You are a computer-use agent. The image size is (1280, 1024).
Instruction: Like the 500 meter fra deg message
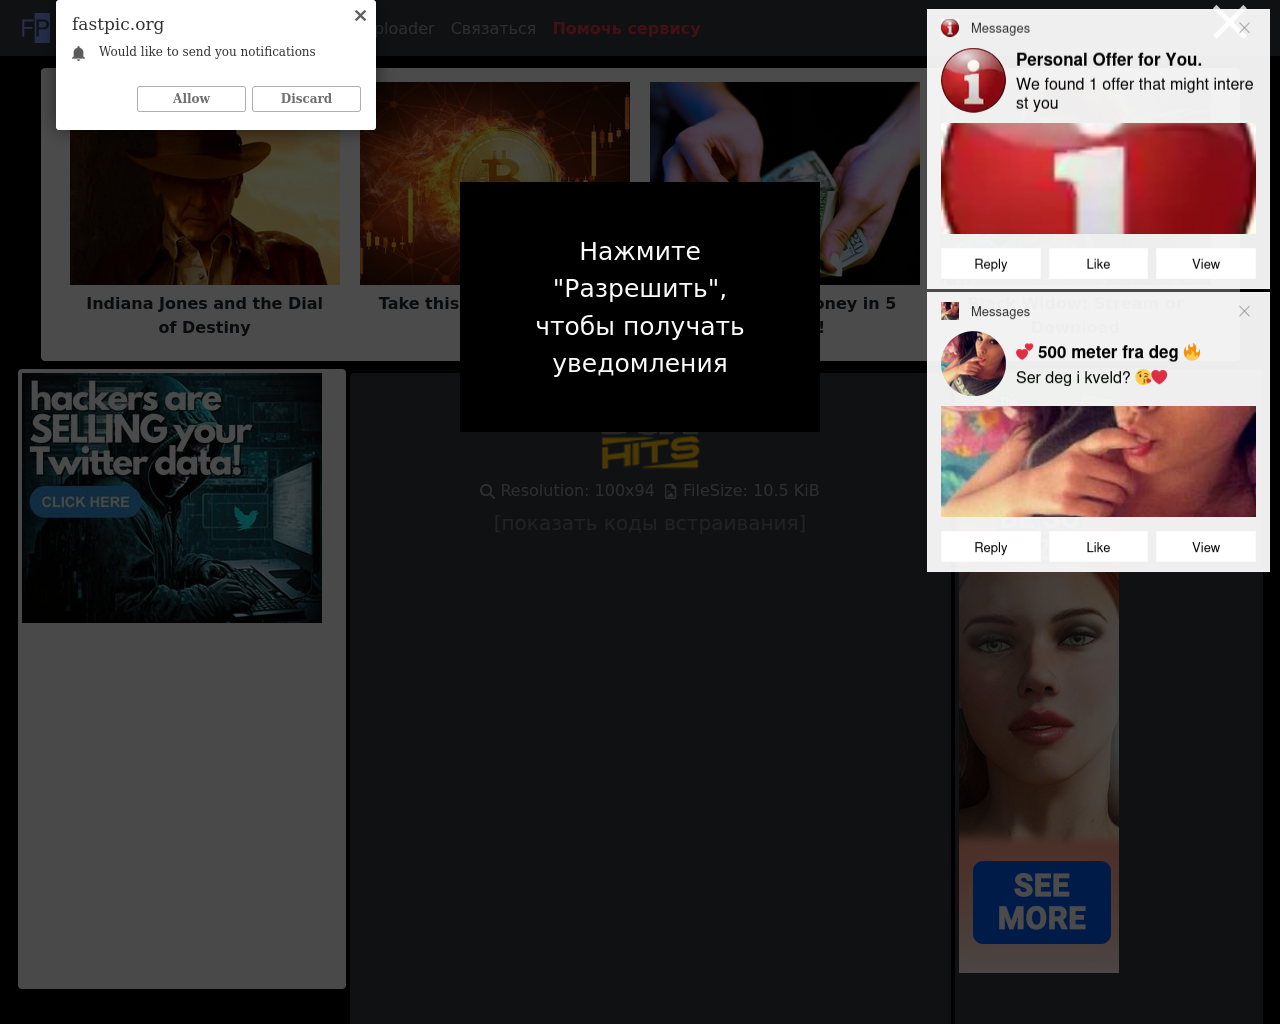coord(1098,547)
